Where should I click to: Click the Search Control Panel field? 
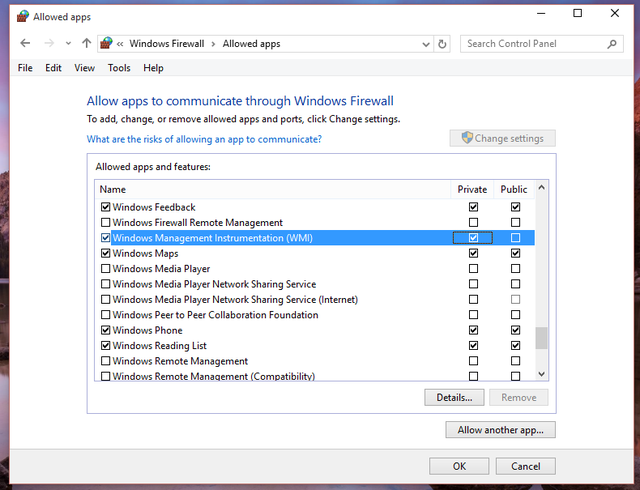542,44
